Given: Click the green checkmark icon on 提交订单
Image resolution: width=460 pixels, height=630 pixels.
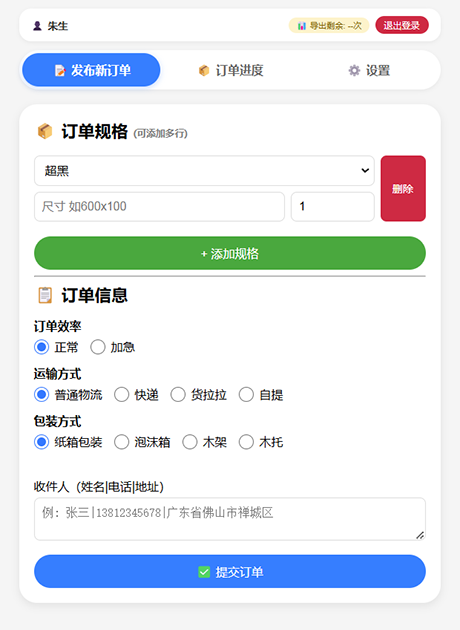Looking at the screenshot, I should point(204,572).
